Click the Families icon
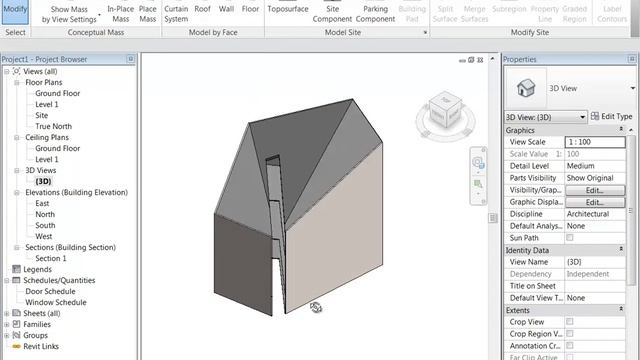The width and height of the screenshot is (640, 360). pos(16,324)
